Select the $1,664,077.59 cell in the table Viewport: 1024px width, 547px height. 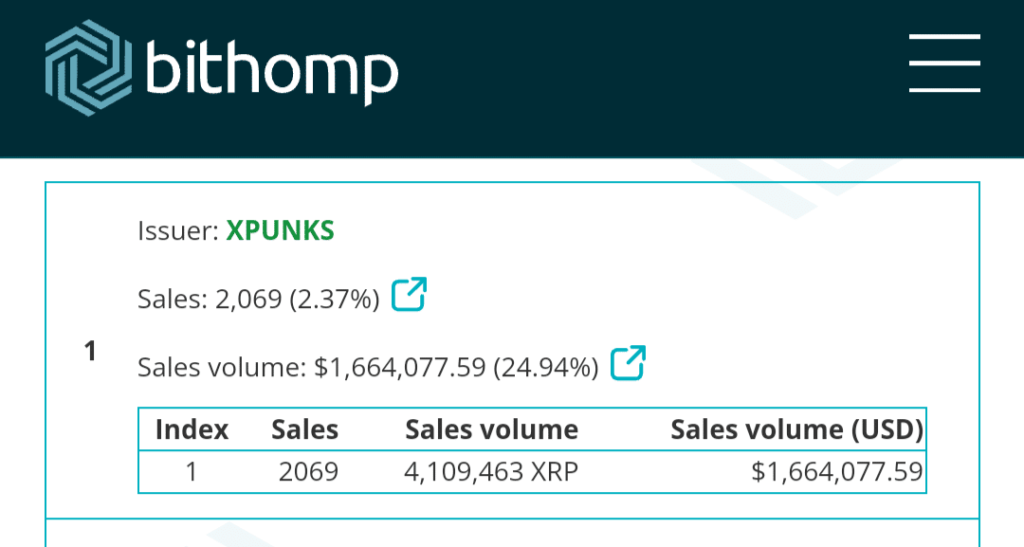836,471
